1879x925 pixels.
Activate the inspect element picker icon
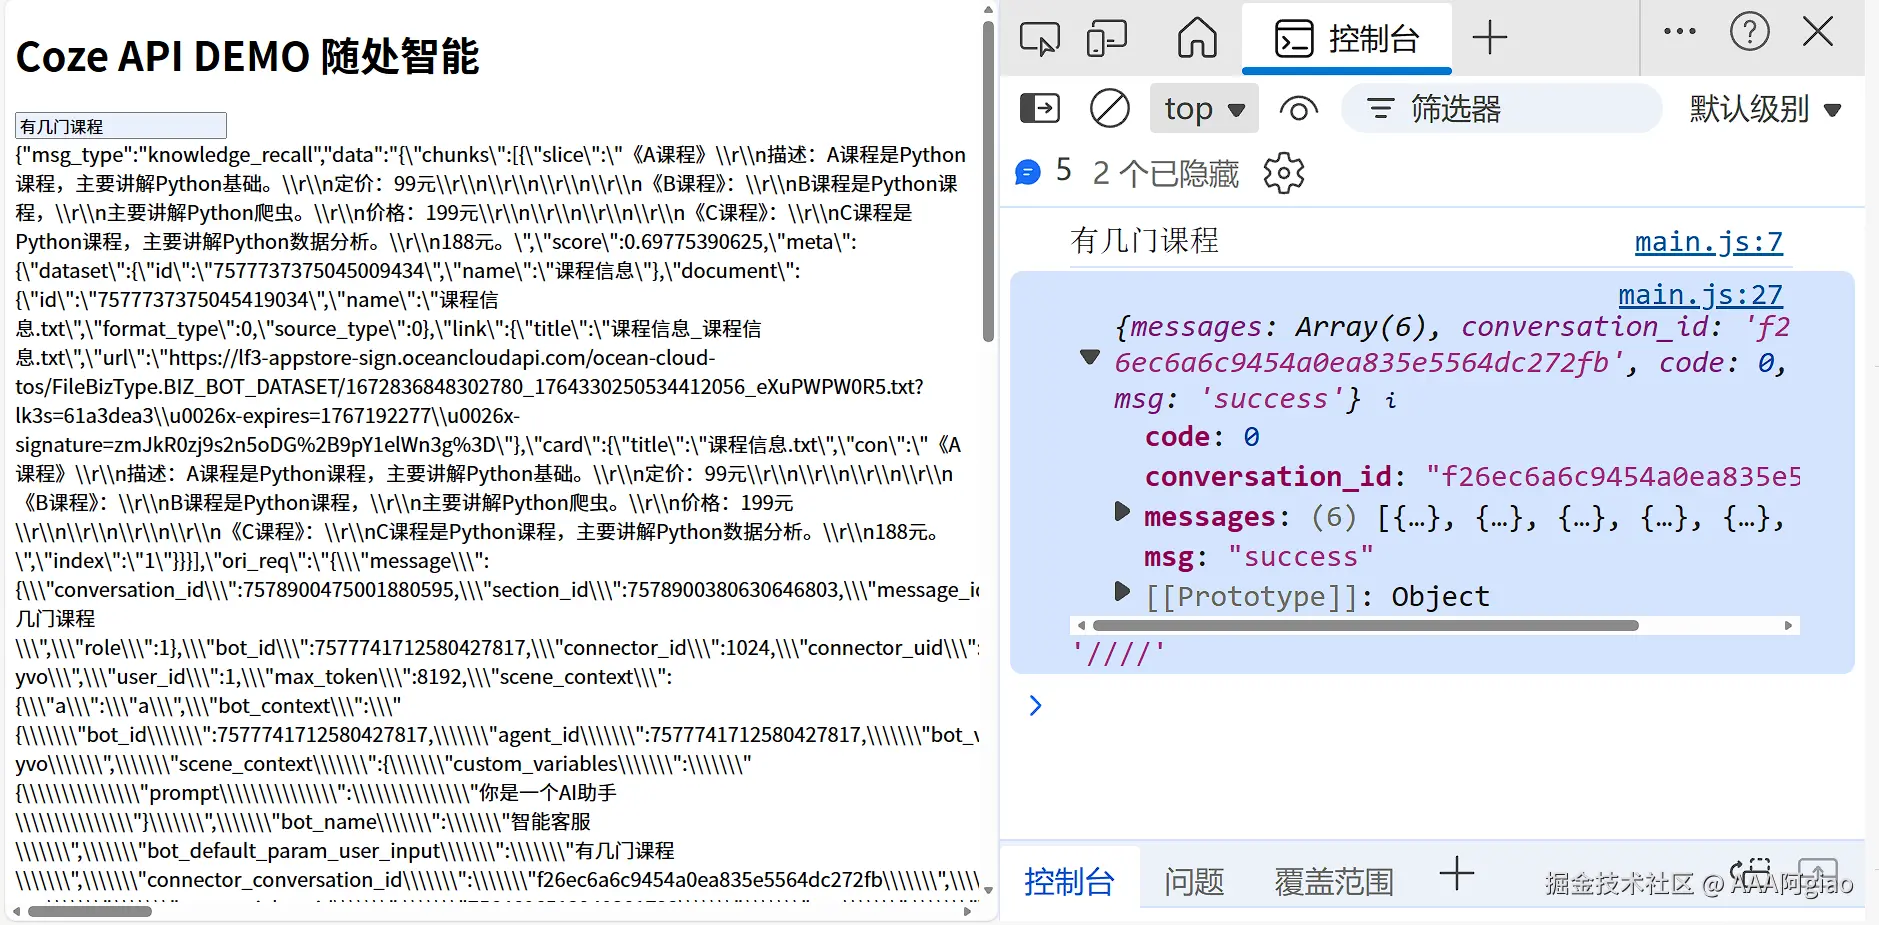(x=1039, y=38)
